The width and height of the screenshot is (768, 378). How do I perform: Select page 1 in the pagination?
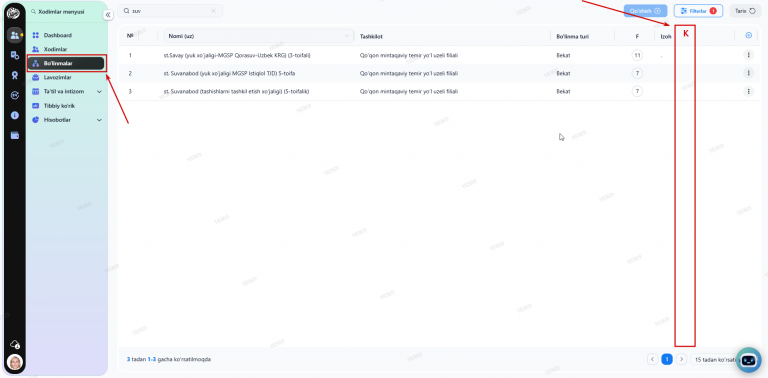pyautogui.click(x=667, y=359)
